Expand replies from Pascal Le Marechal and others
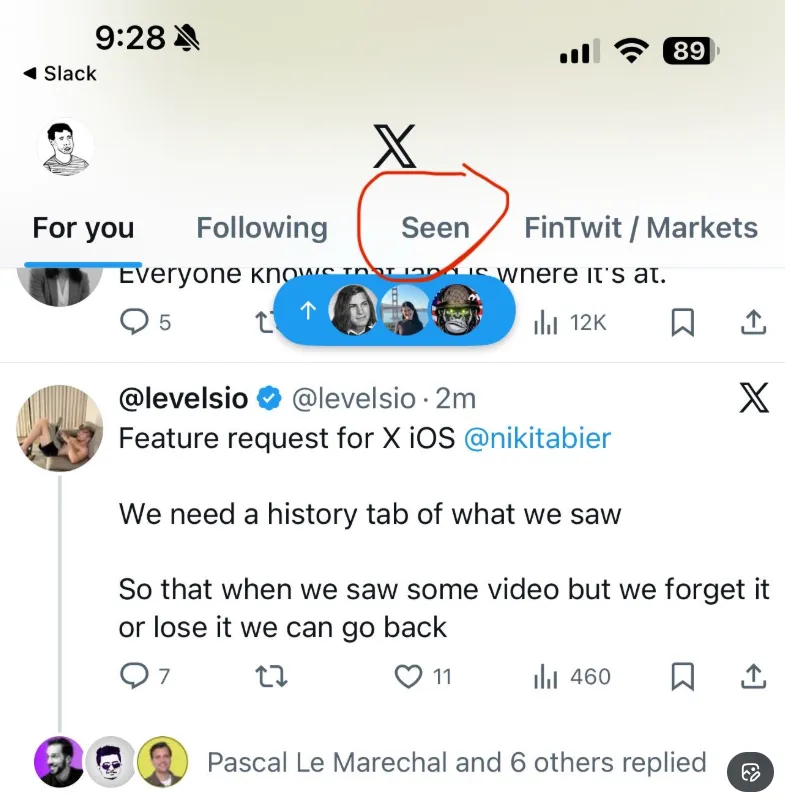The image size is (785, 806). [455, 762]
